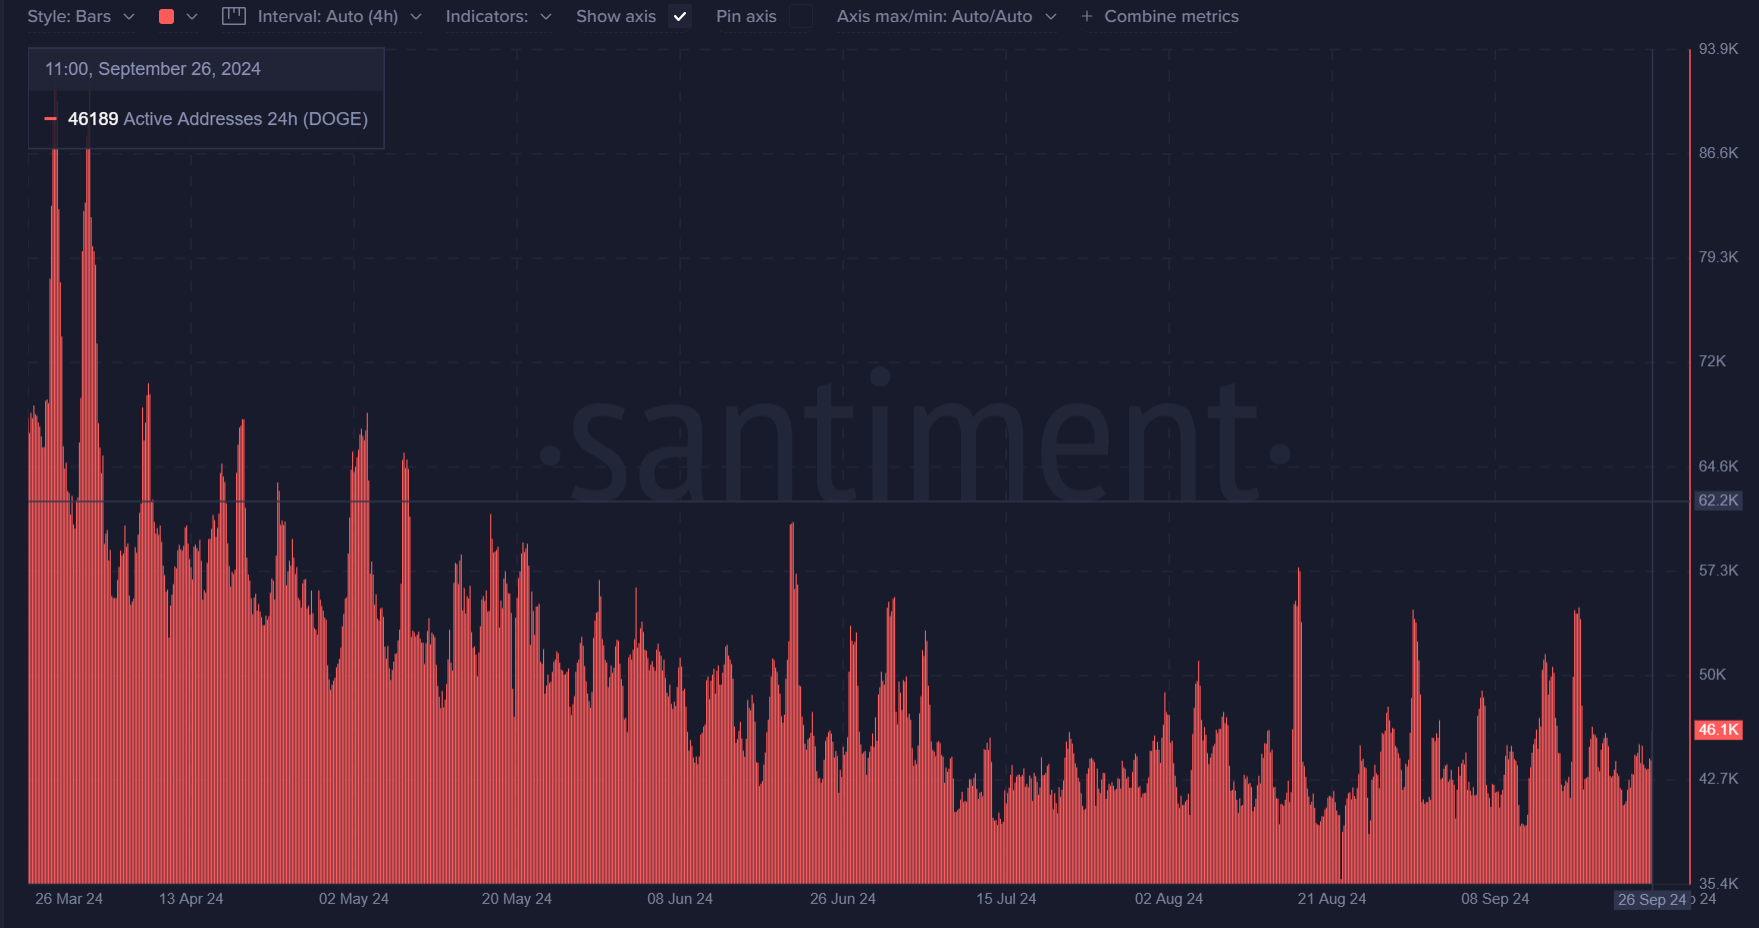Expand the chevron beside the red swatch
The width and height of the screenshot is (1759, 928).
coord(192,17)
